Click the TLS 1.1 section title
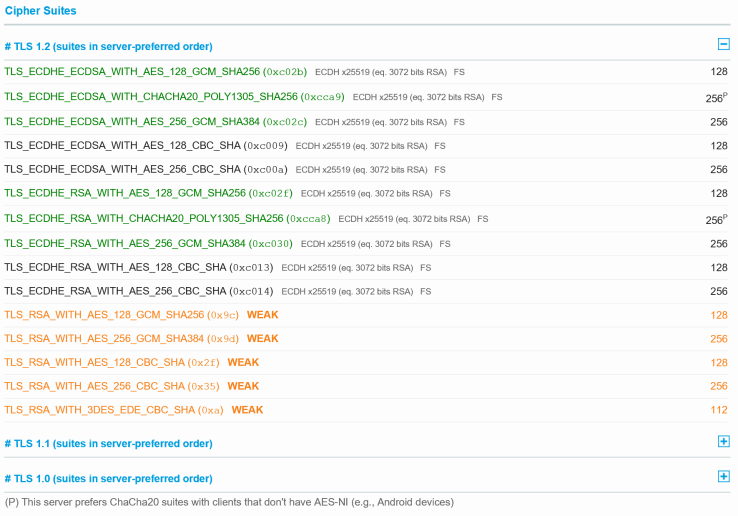Screen dimensions: 738x516 [x=108, y=443]
